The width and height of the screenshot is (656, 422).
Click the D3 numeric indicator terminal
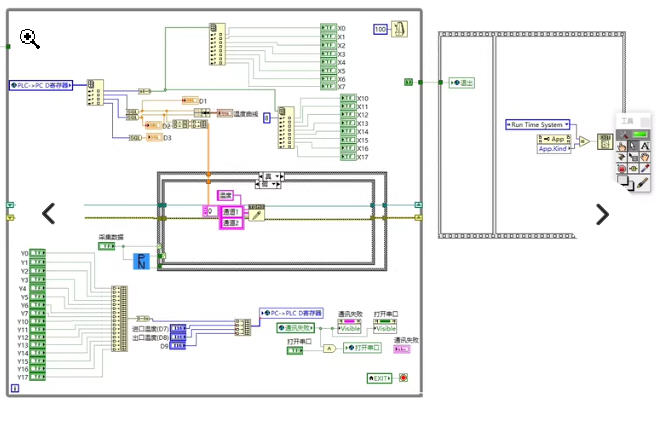tap(154, 137)
